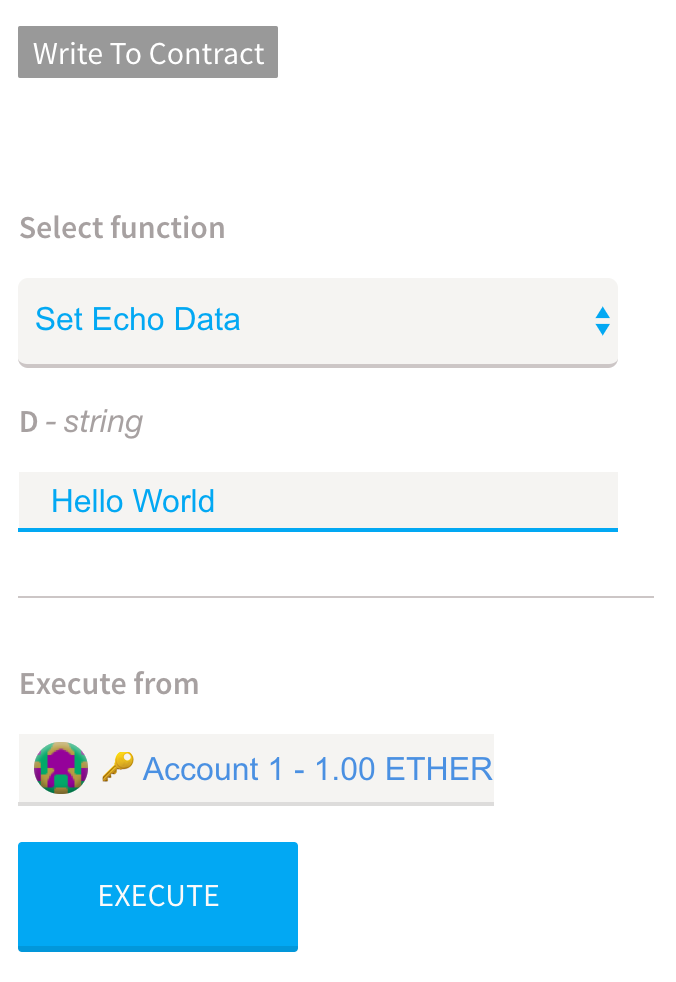Click the golden key icon
The image size is (676, 982).
click(118, 767)
